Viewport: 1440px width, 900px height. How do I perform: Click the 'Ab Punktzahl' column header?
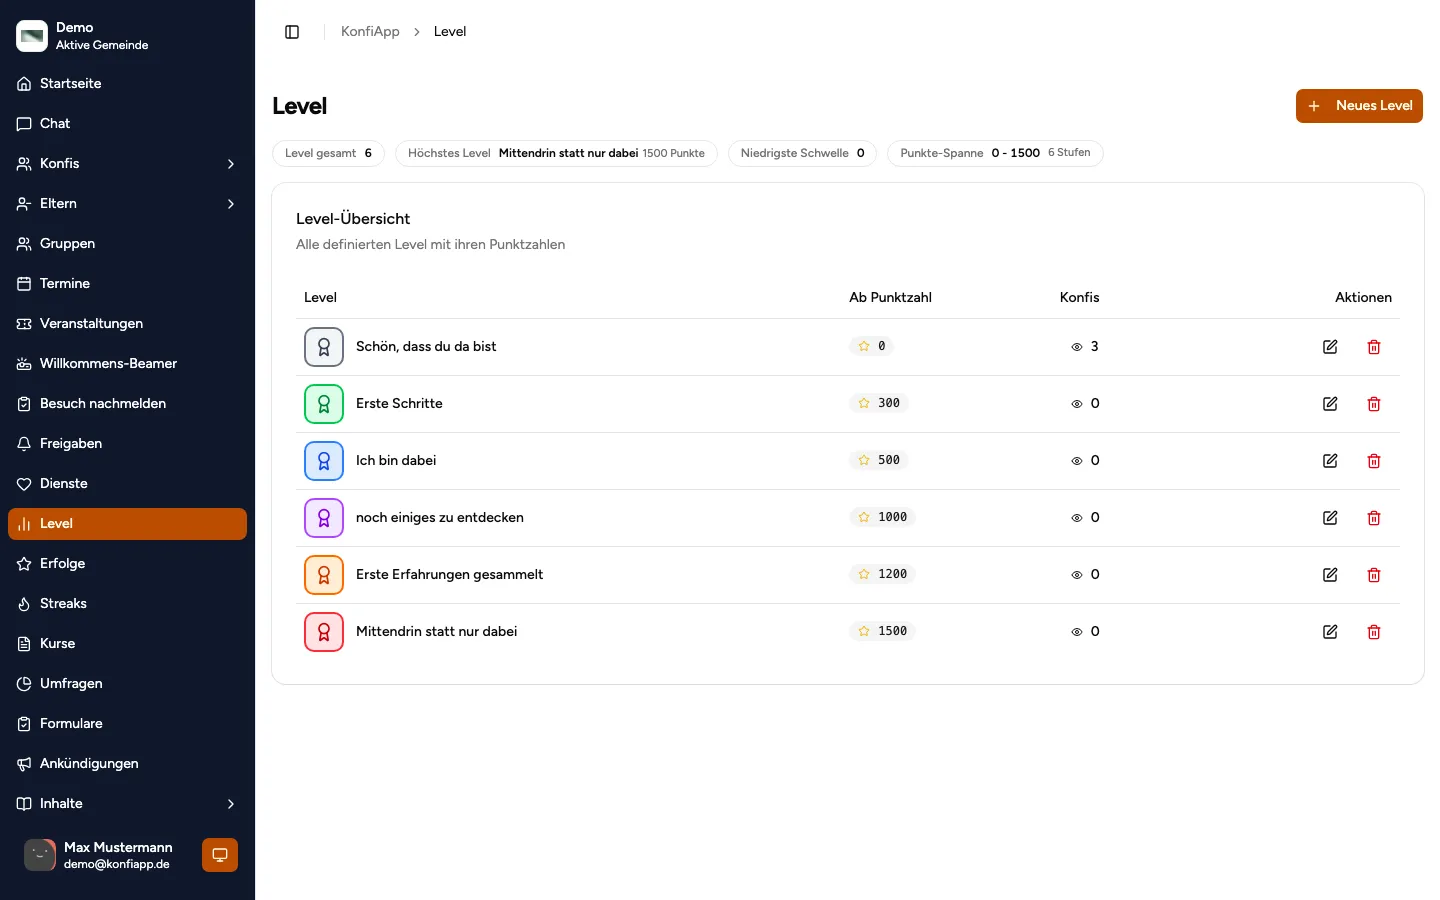(890, 298)
